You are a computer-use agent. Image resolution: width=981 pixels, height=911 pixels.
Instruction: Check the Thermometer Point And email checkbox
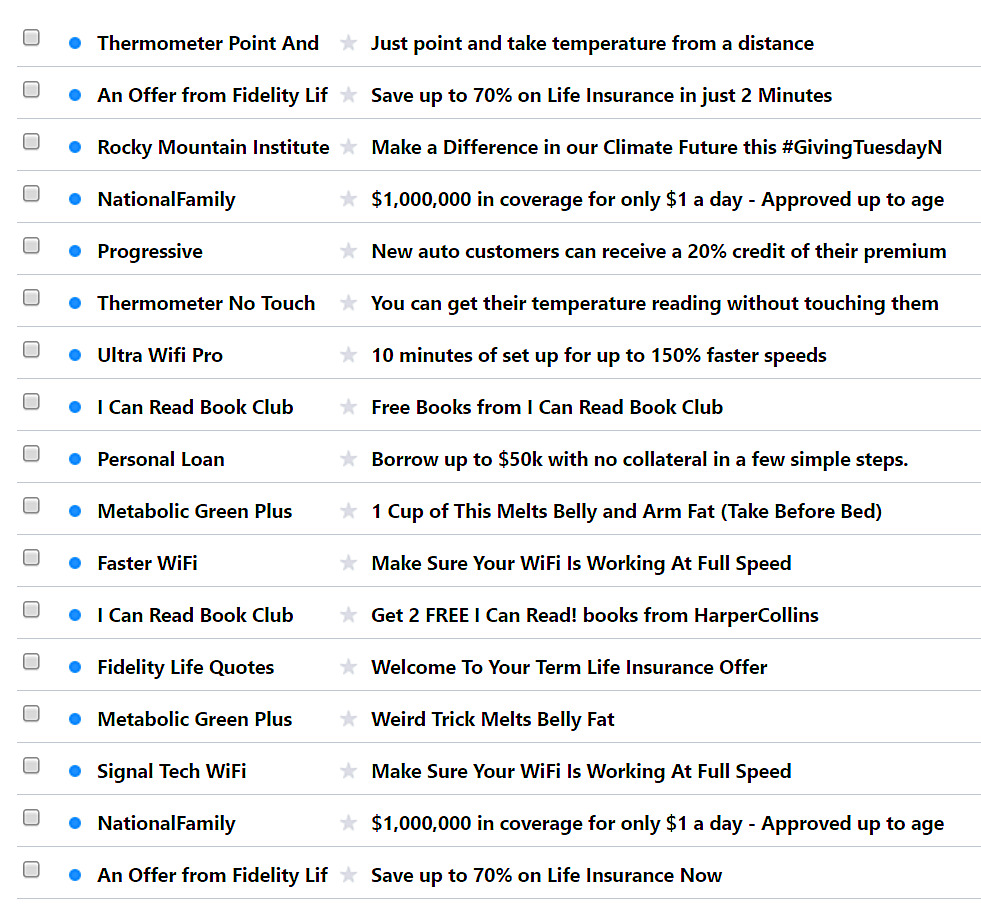coord(31,38)
